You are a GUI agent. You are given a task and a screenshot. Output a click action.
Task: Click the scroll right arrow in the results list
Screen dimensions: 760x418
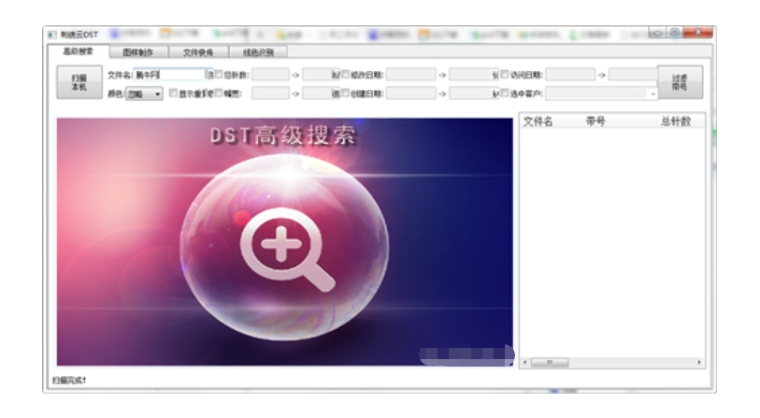coord(699,361)
